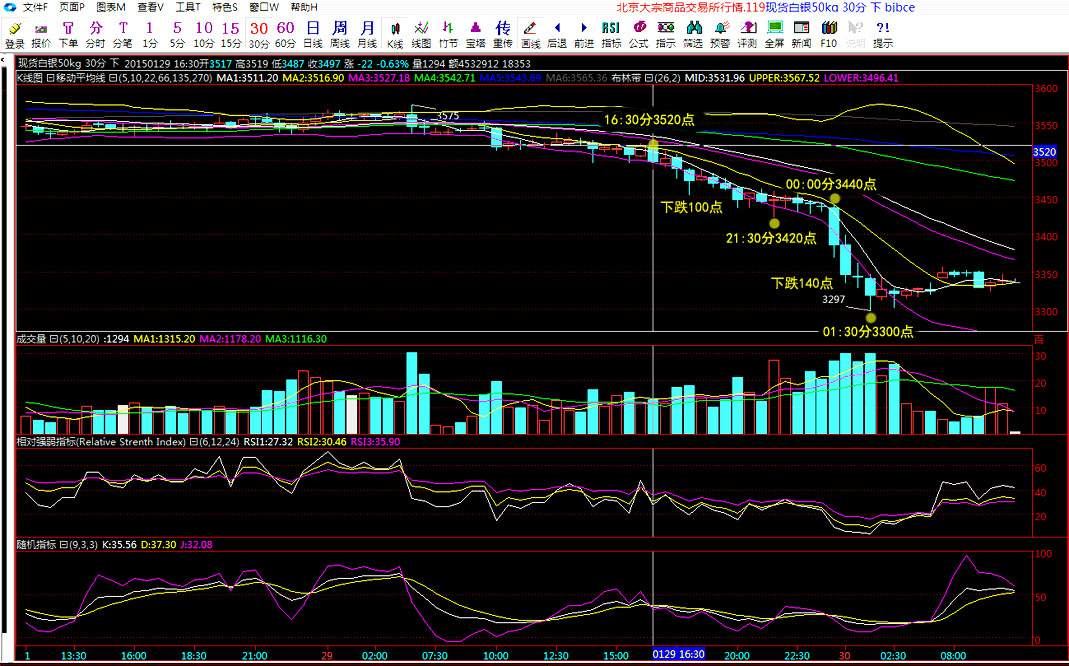Image resolution: width=1069 pixels, height=666 pixels.
Task: Choose the 线图 line chart type
Action: coord(421,35)
